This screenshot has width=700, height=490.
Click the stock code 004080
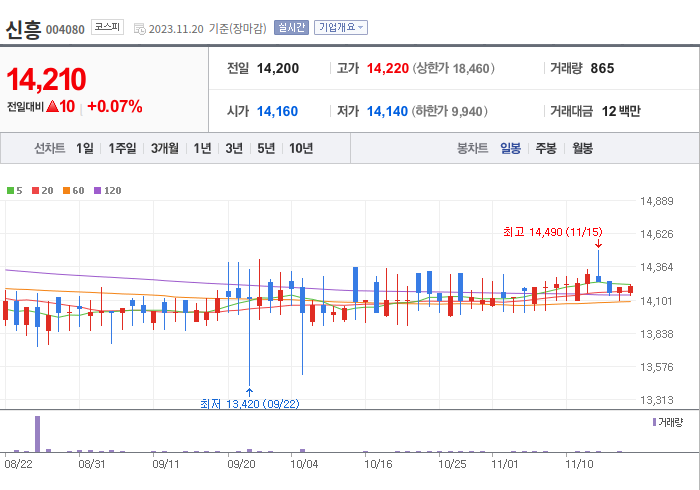point(65,30)
